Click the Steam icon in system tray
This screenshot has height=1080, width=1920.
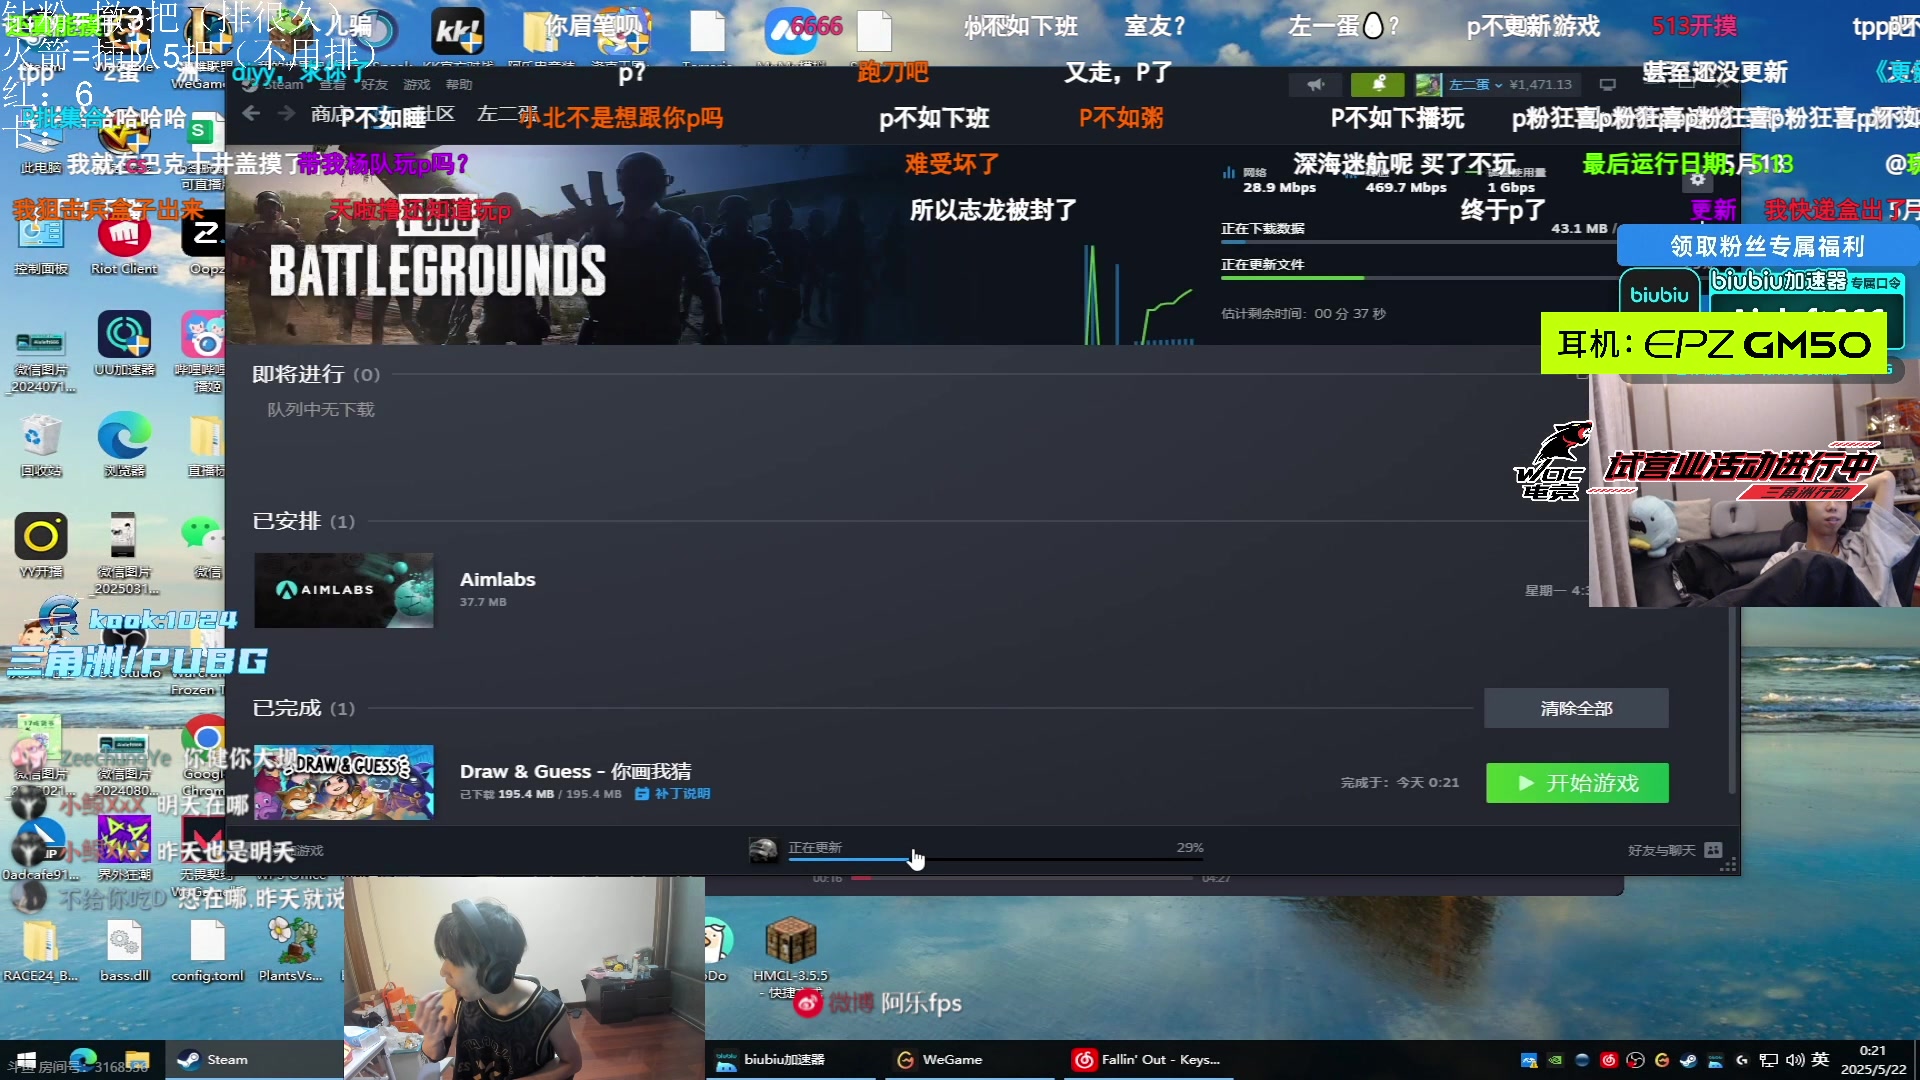1688,1060
